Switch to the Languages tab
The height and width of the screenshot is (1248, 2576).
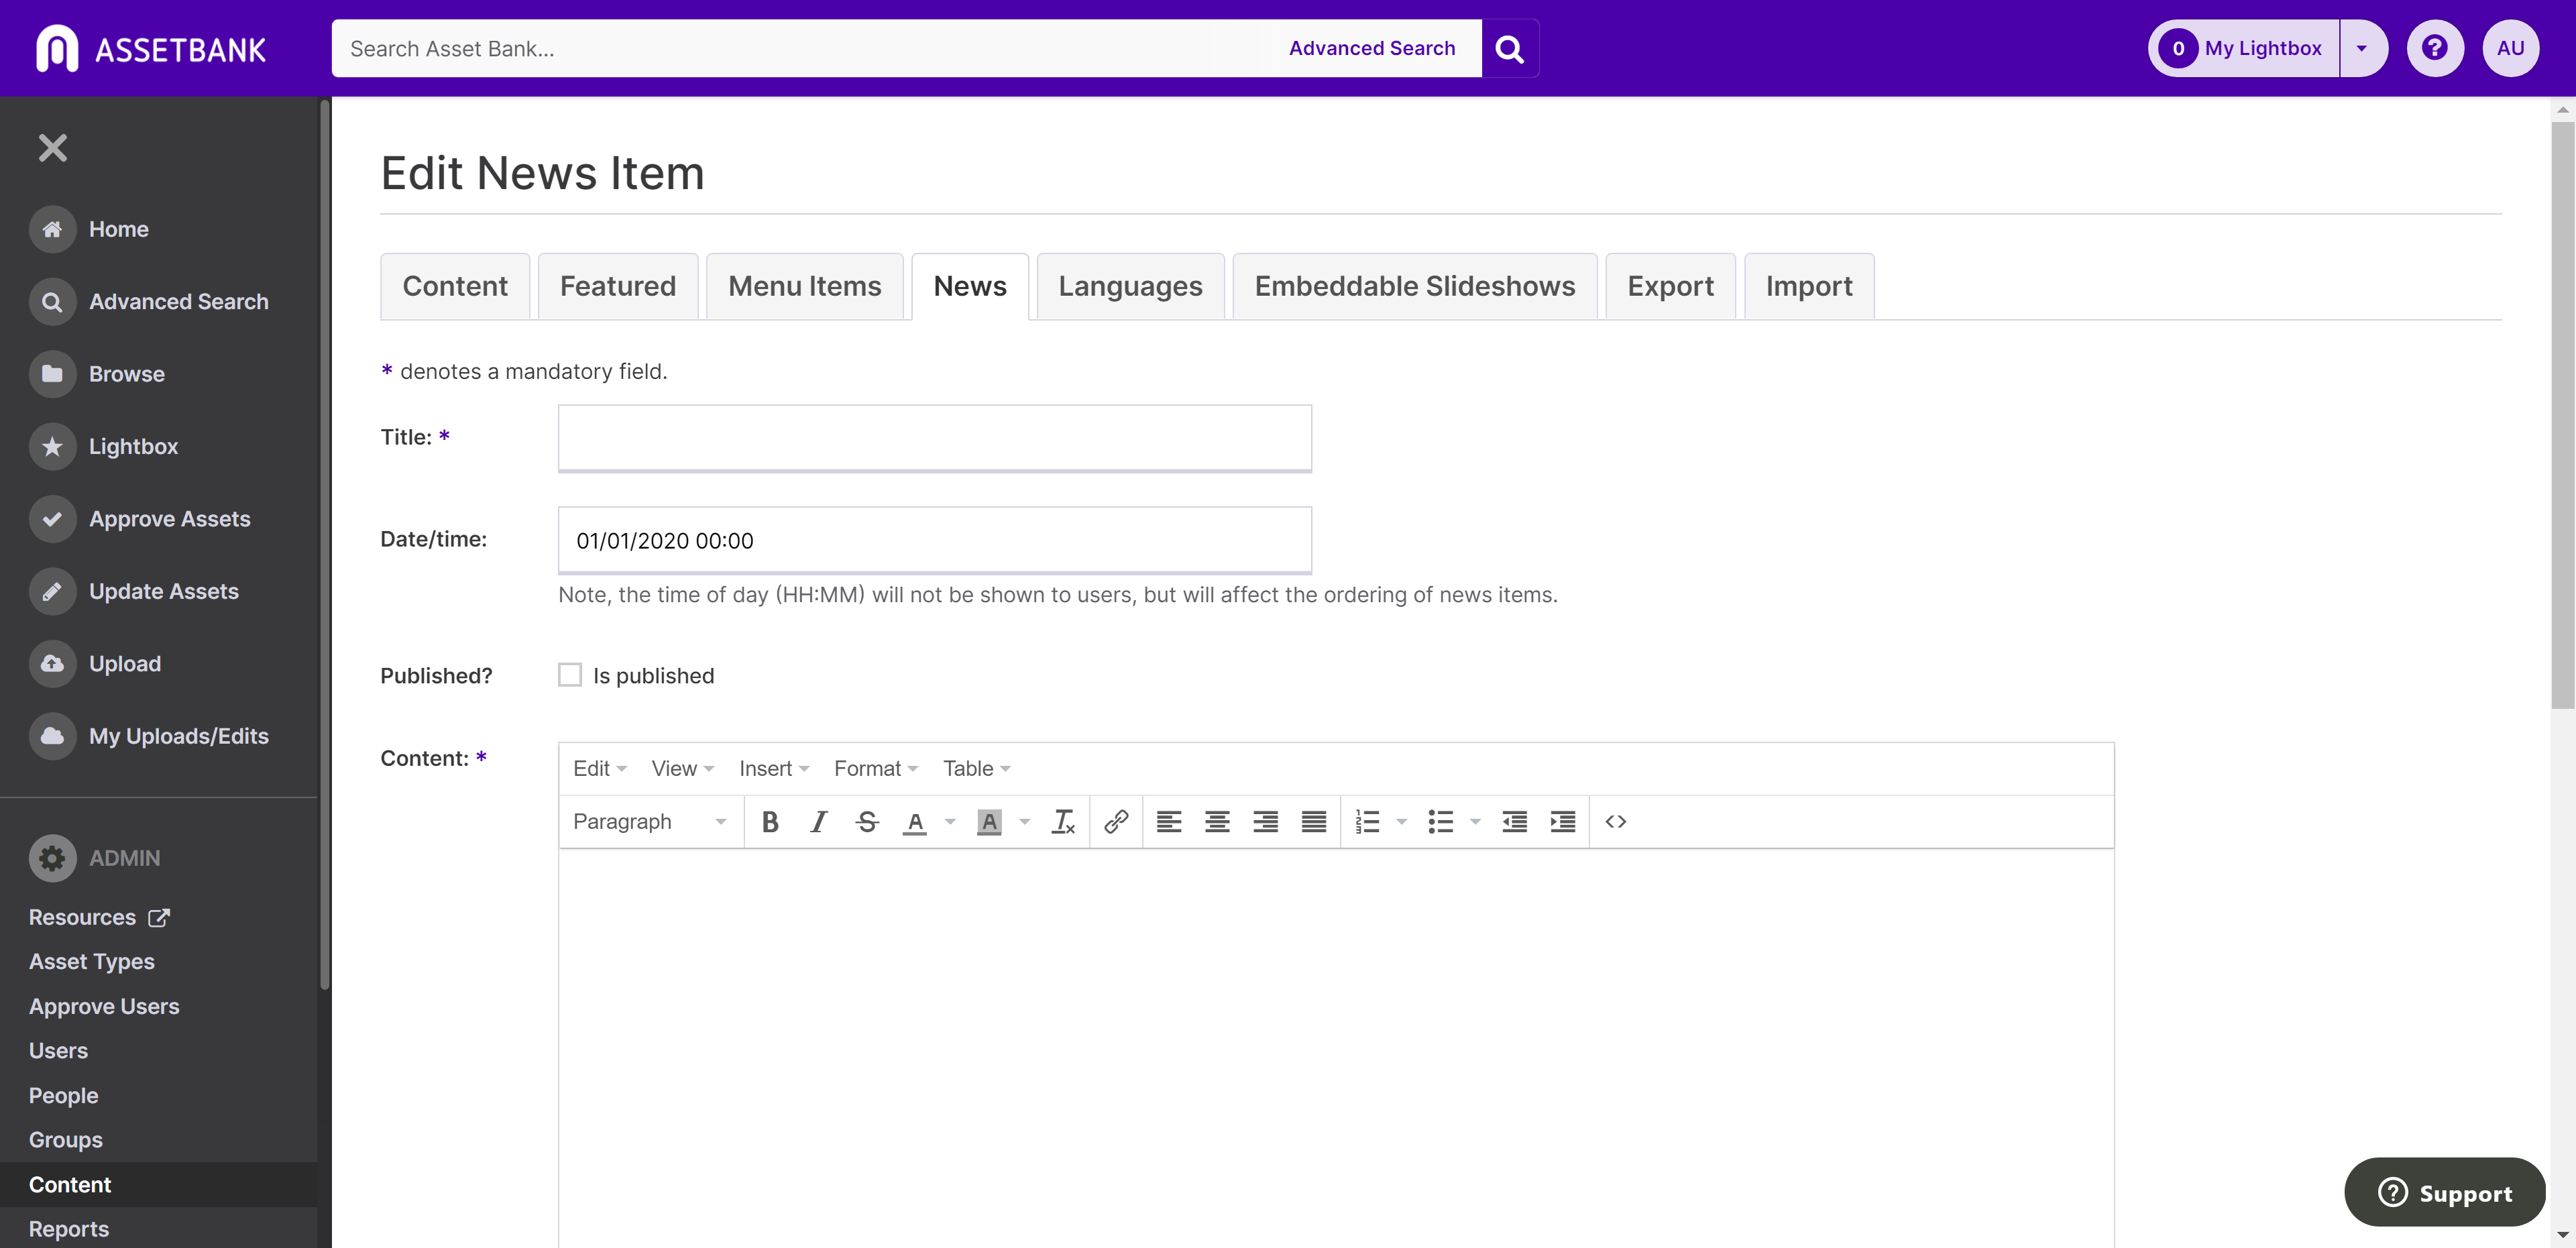(1130, 286)
